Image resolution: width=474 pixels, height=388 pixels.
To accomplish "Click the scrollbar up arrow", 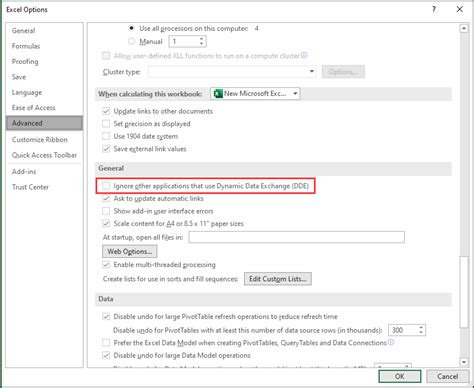I will 464,29.
